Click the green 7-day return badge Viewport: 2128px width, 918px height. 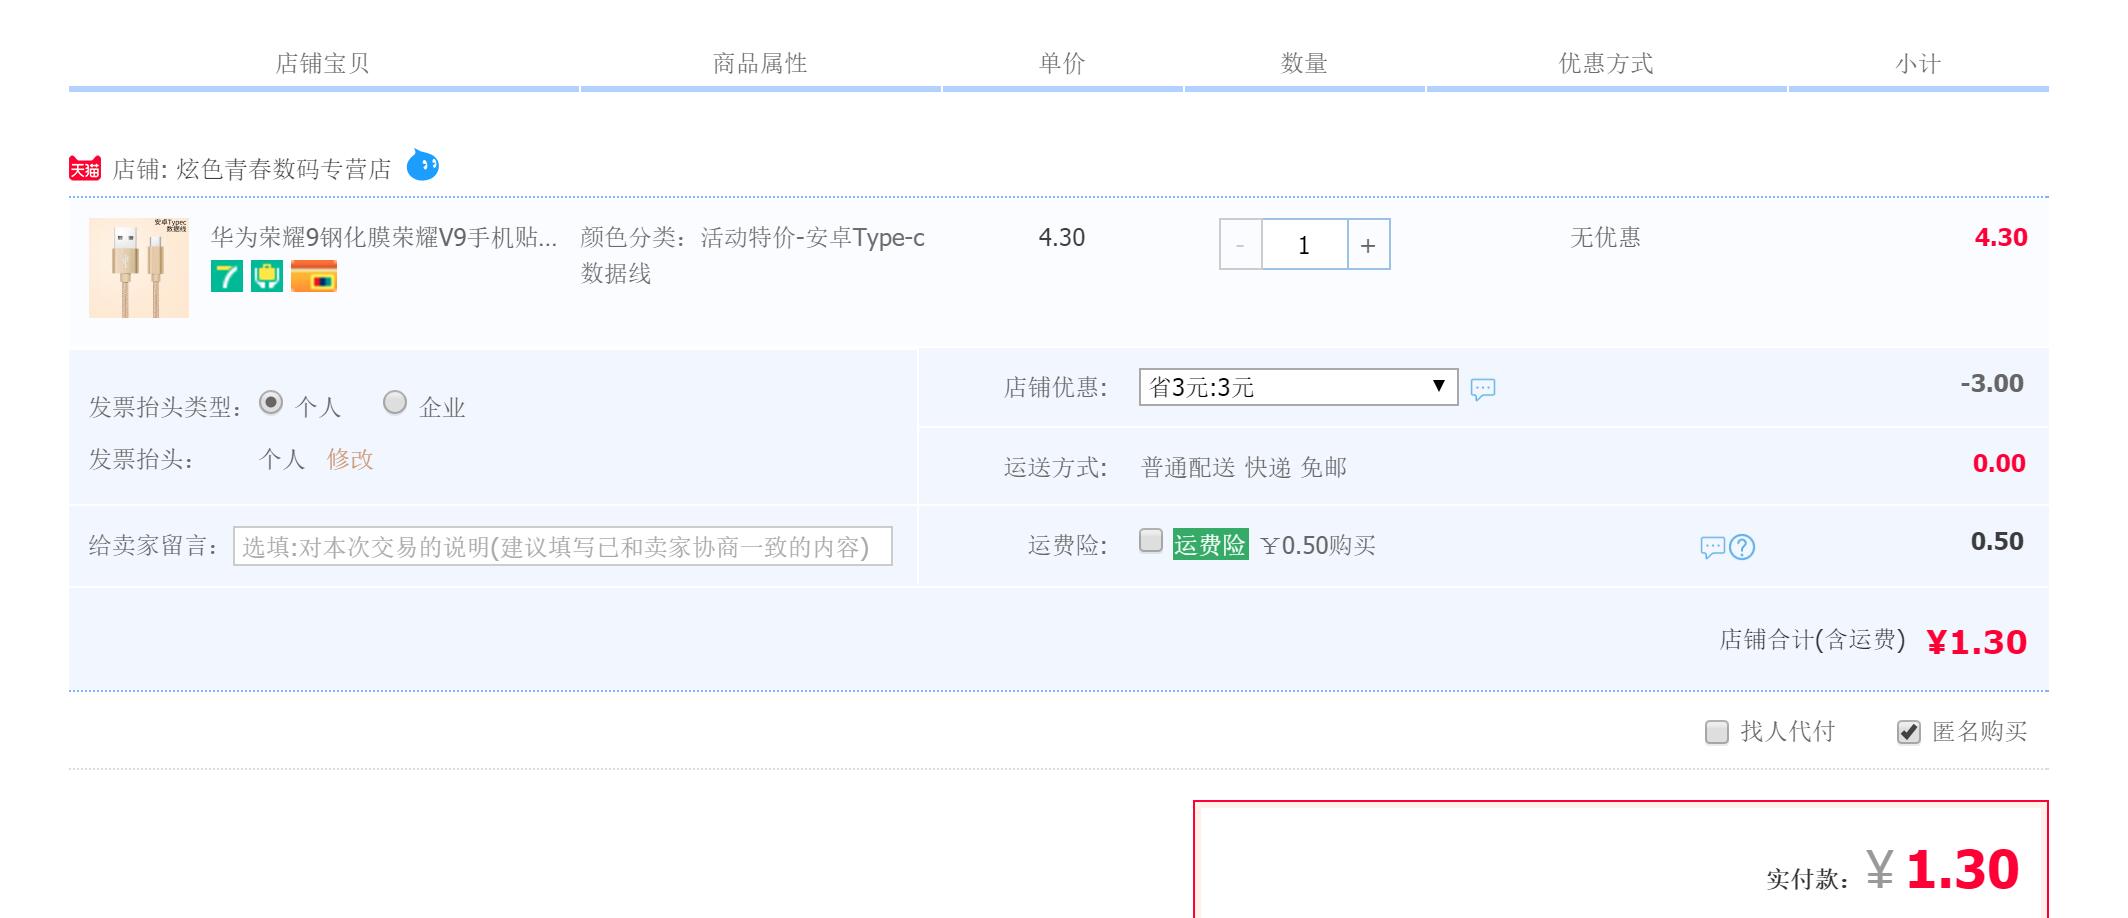(x=227, y=276)
